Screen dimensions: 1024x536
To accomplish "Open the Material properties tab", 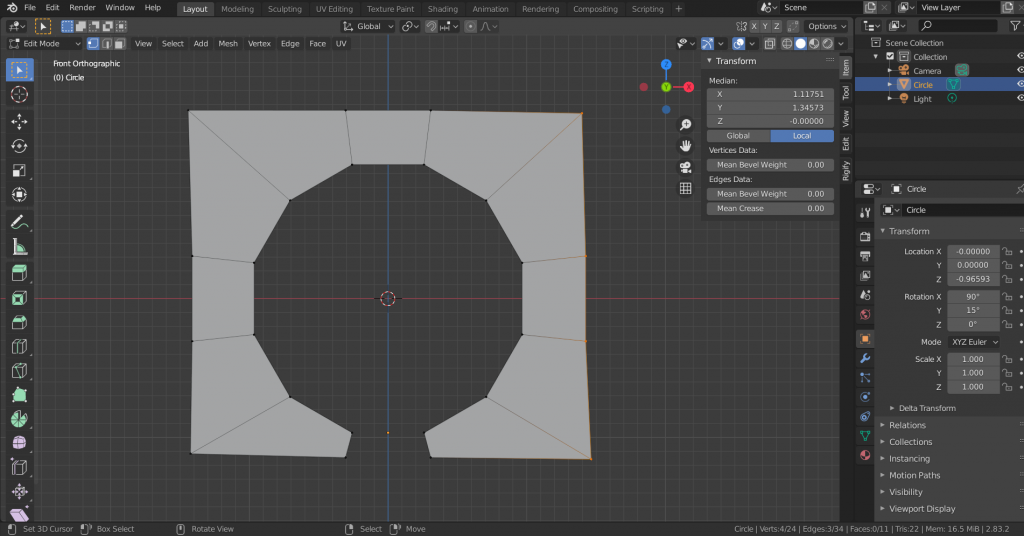I will coord(865,455).
